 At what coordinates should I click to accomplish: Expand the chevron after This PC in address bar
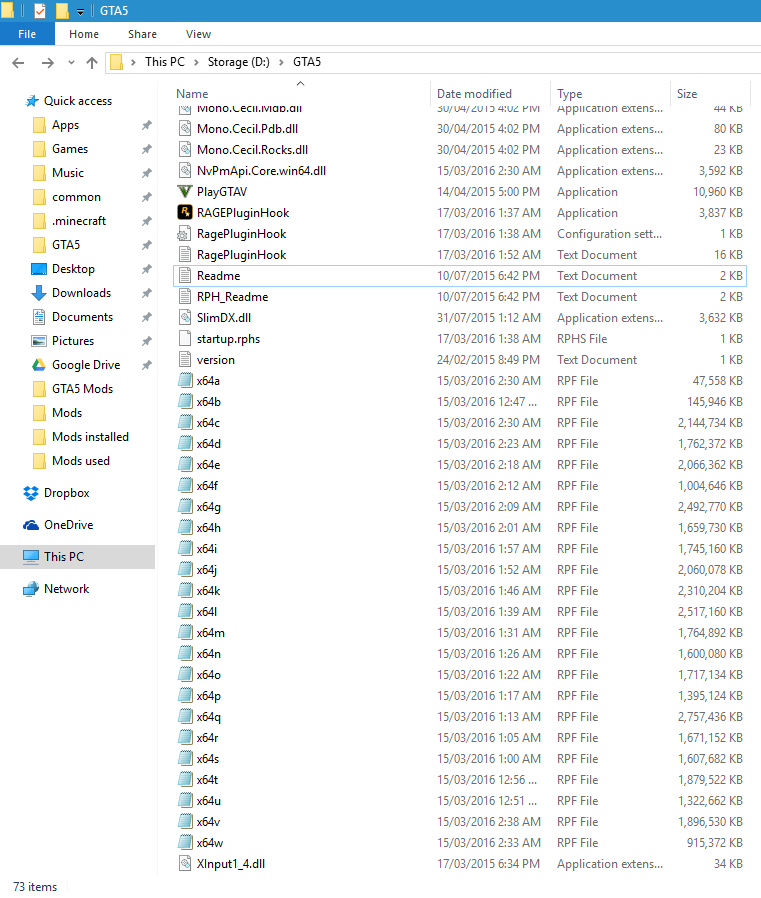pyautogui.click(x=196, y=62)
